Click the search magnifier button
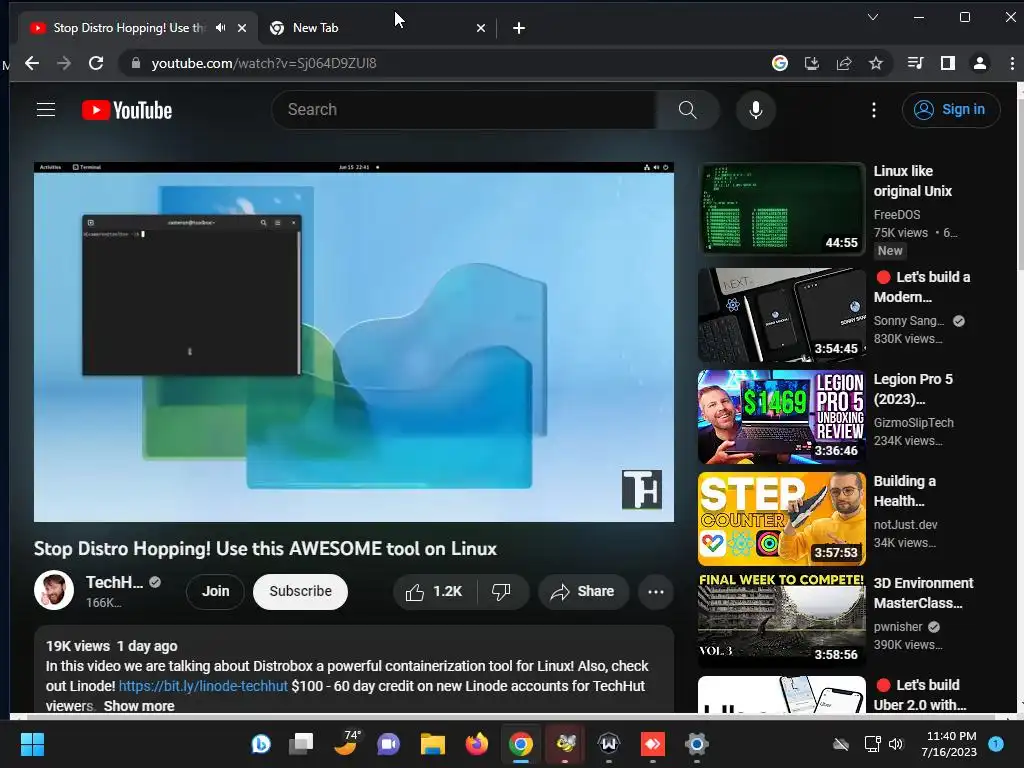This screenshot has height=768, width=1024. (687, 110)
